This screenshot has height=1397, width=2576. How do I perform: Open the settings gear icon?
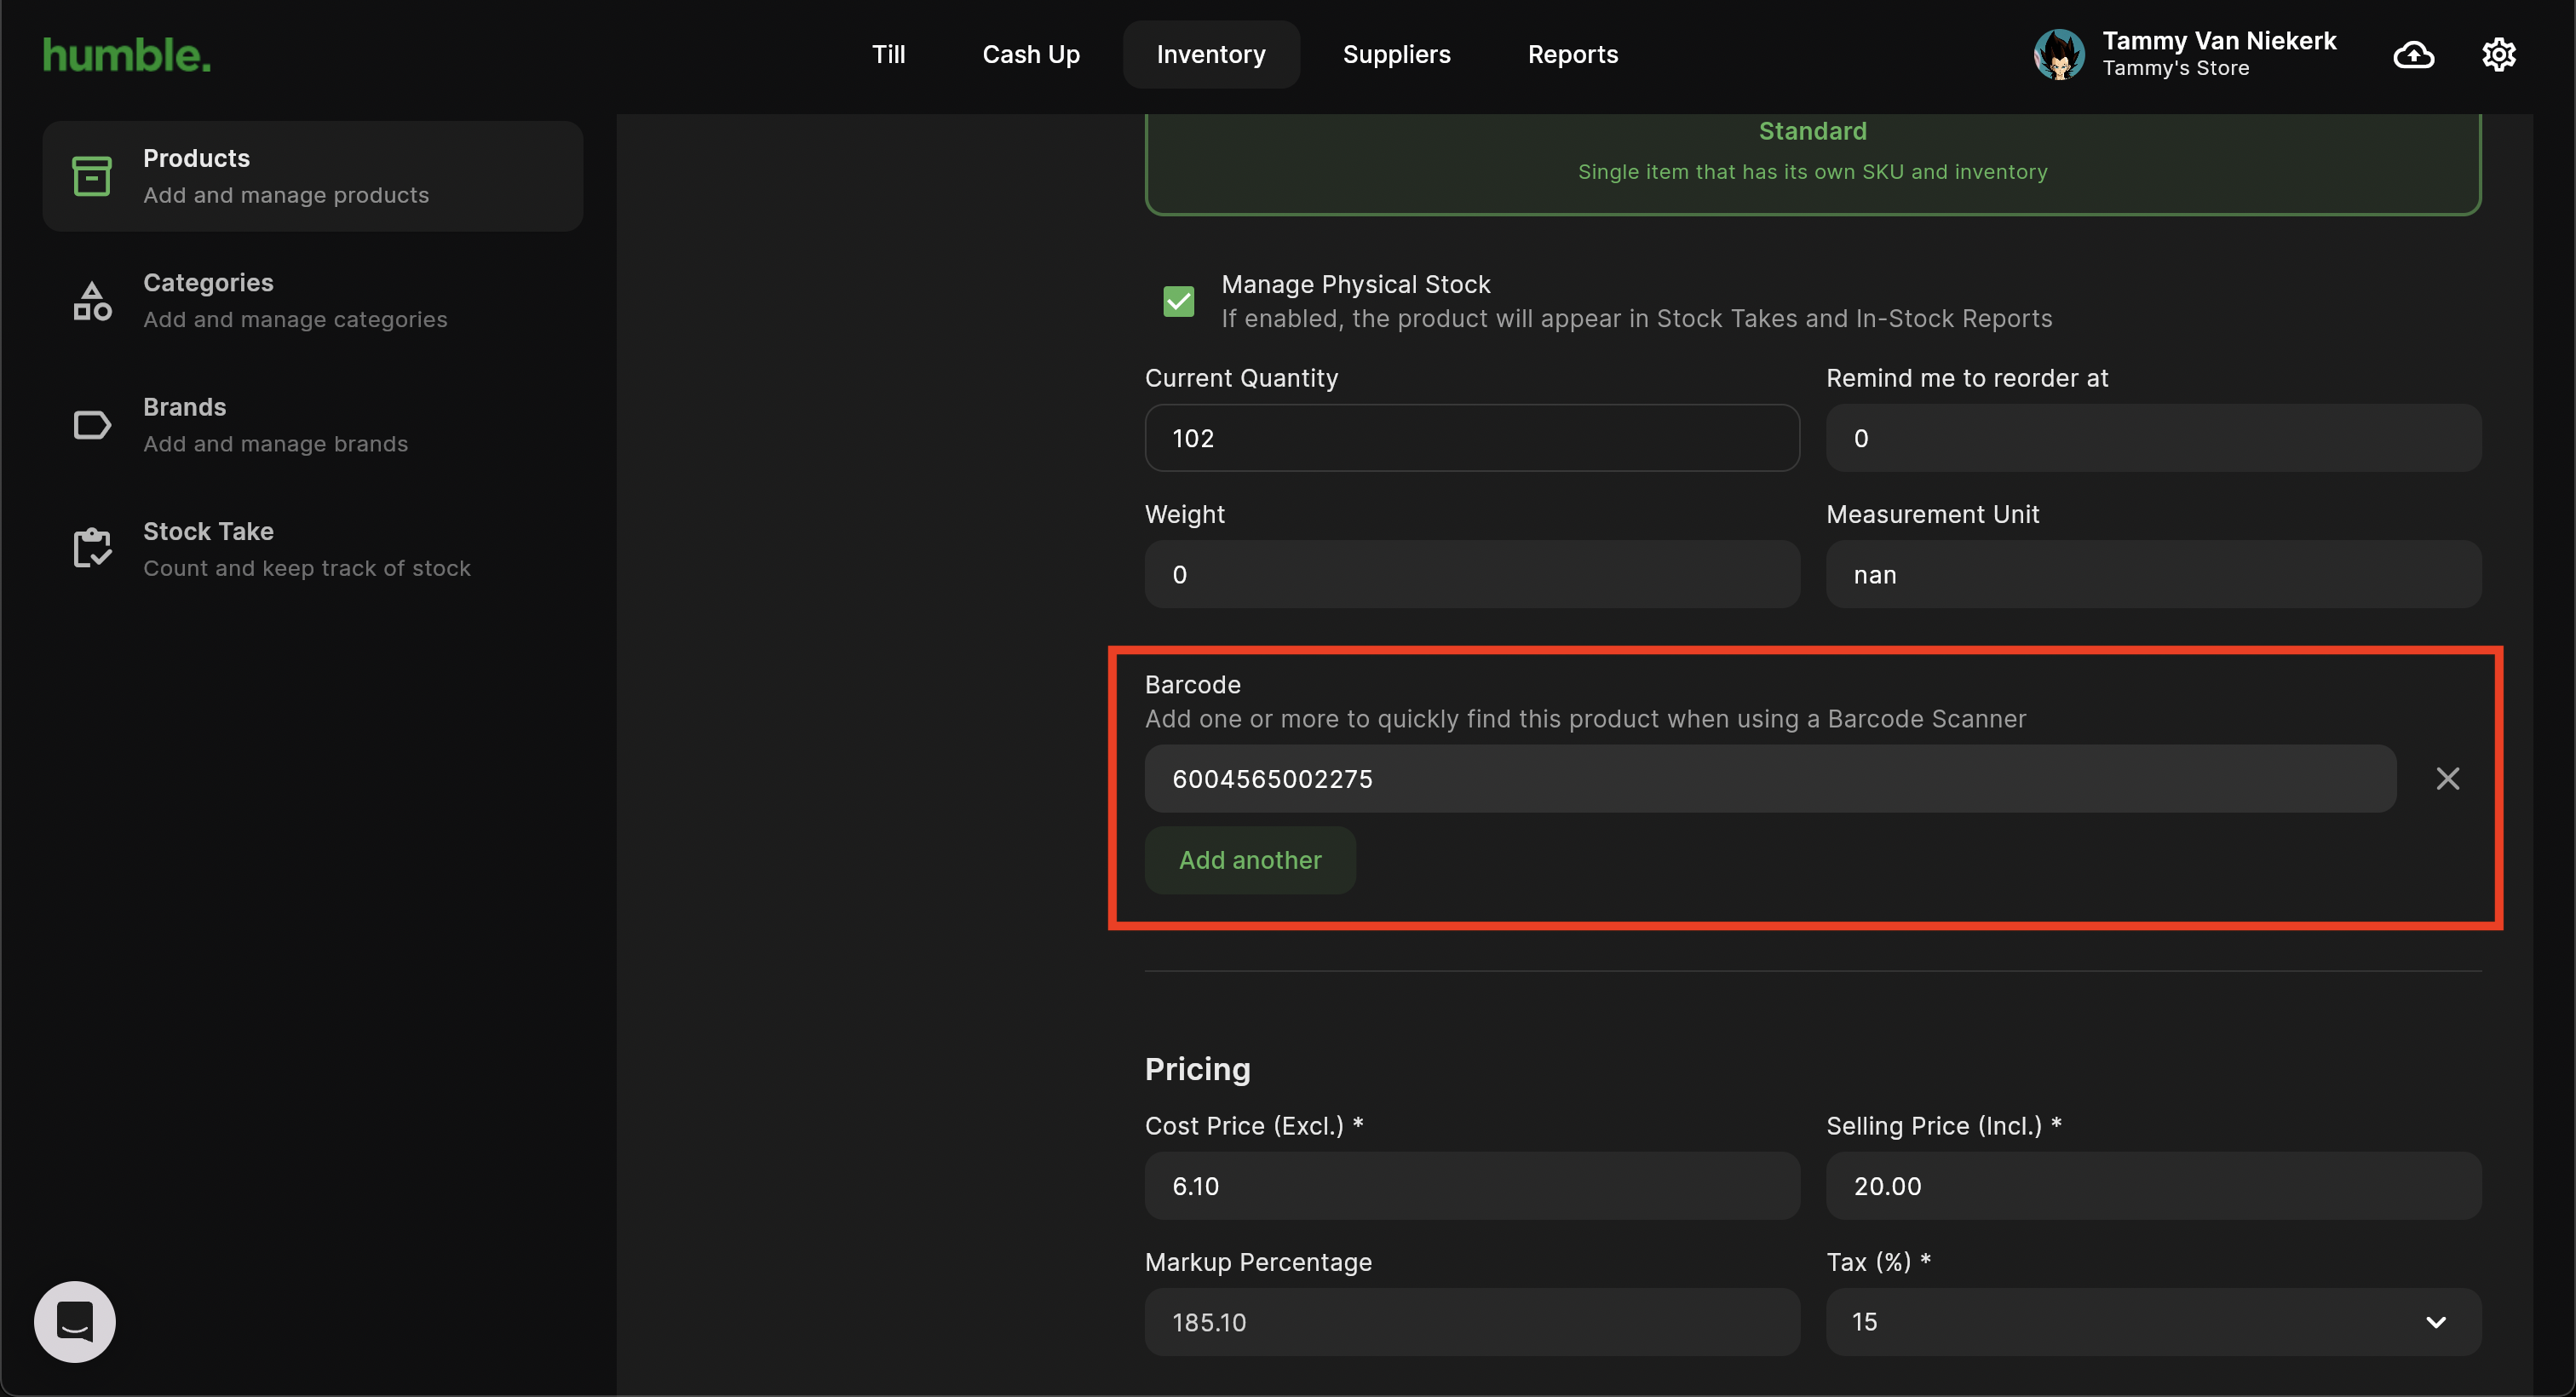coord(2498,54)
